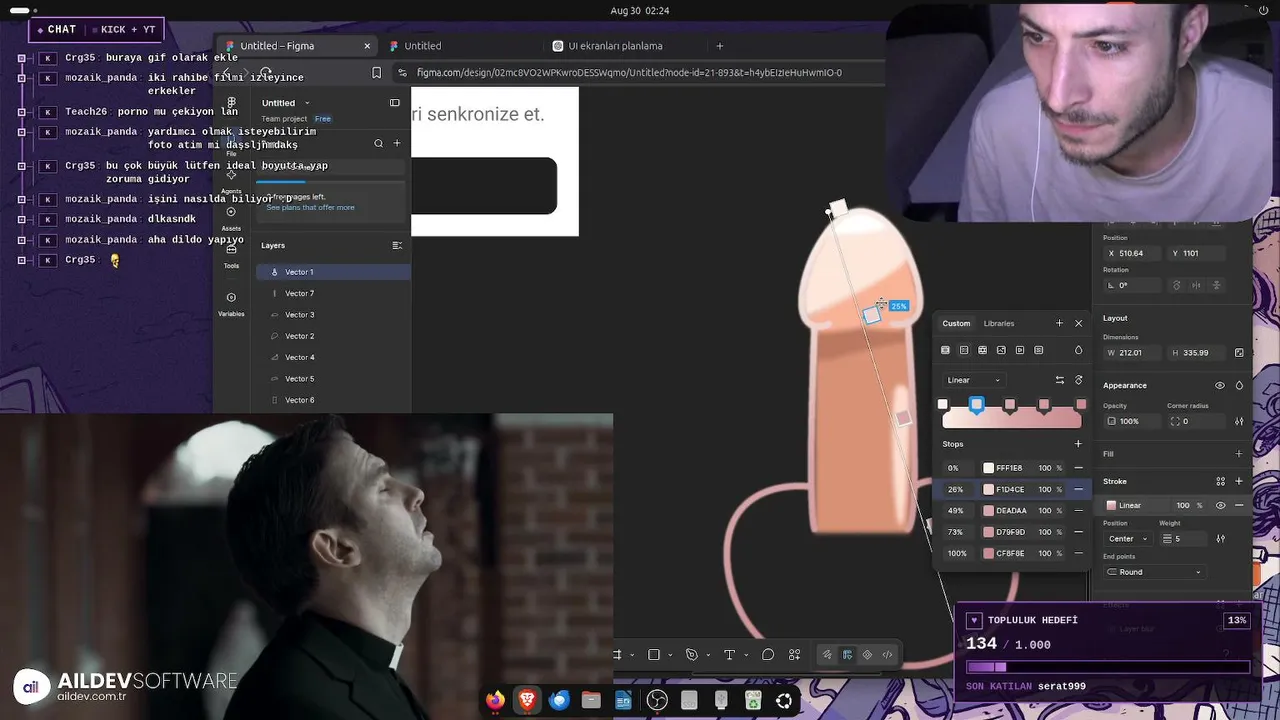
Task: Expand Pen tool options chevron
Action: pos(708,655)
